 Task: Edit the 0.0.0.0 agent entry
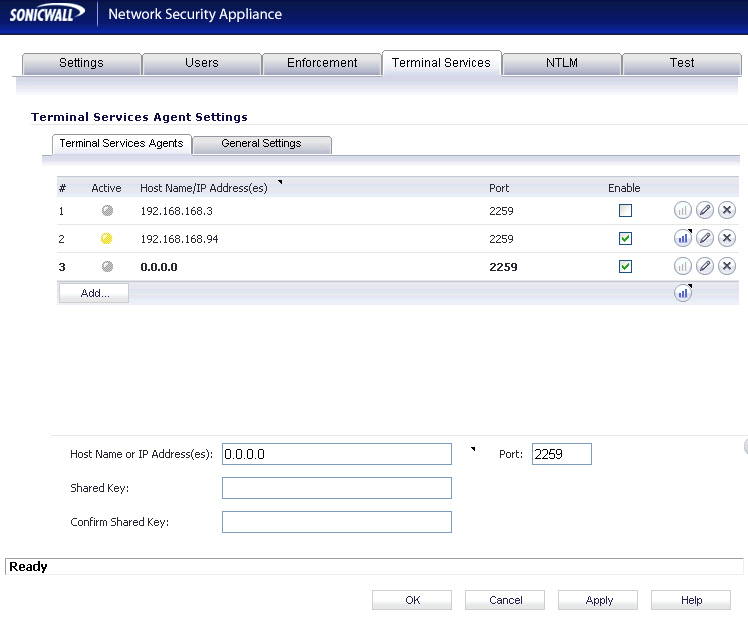(705, 266)
